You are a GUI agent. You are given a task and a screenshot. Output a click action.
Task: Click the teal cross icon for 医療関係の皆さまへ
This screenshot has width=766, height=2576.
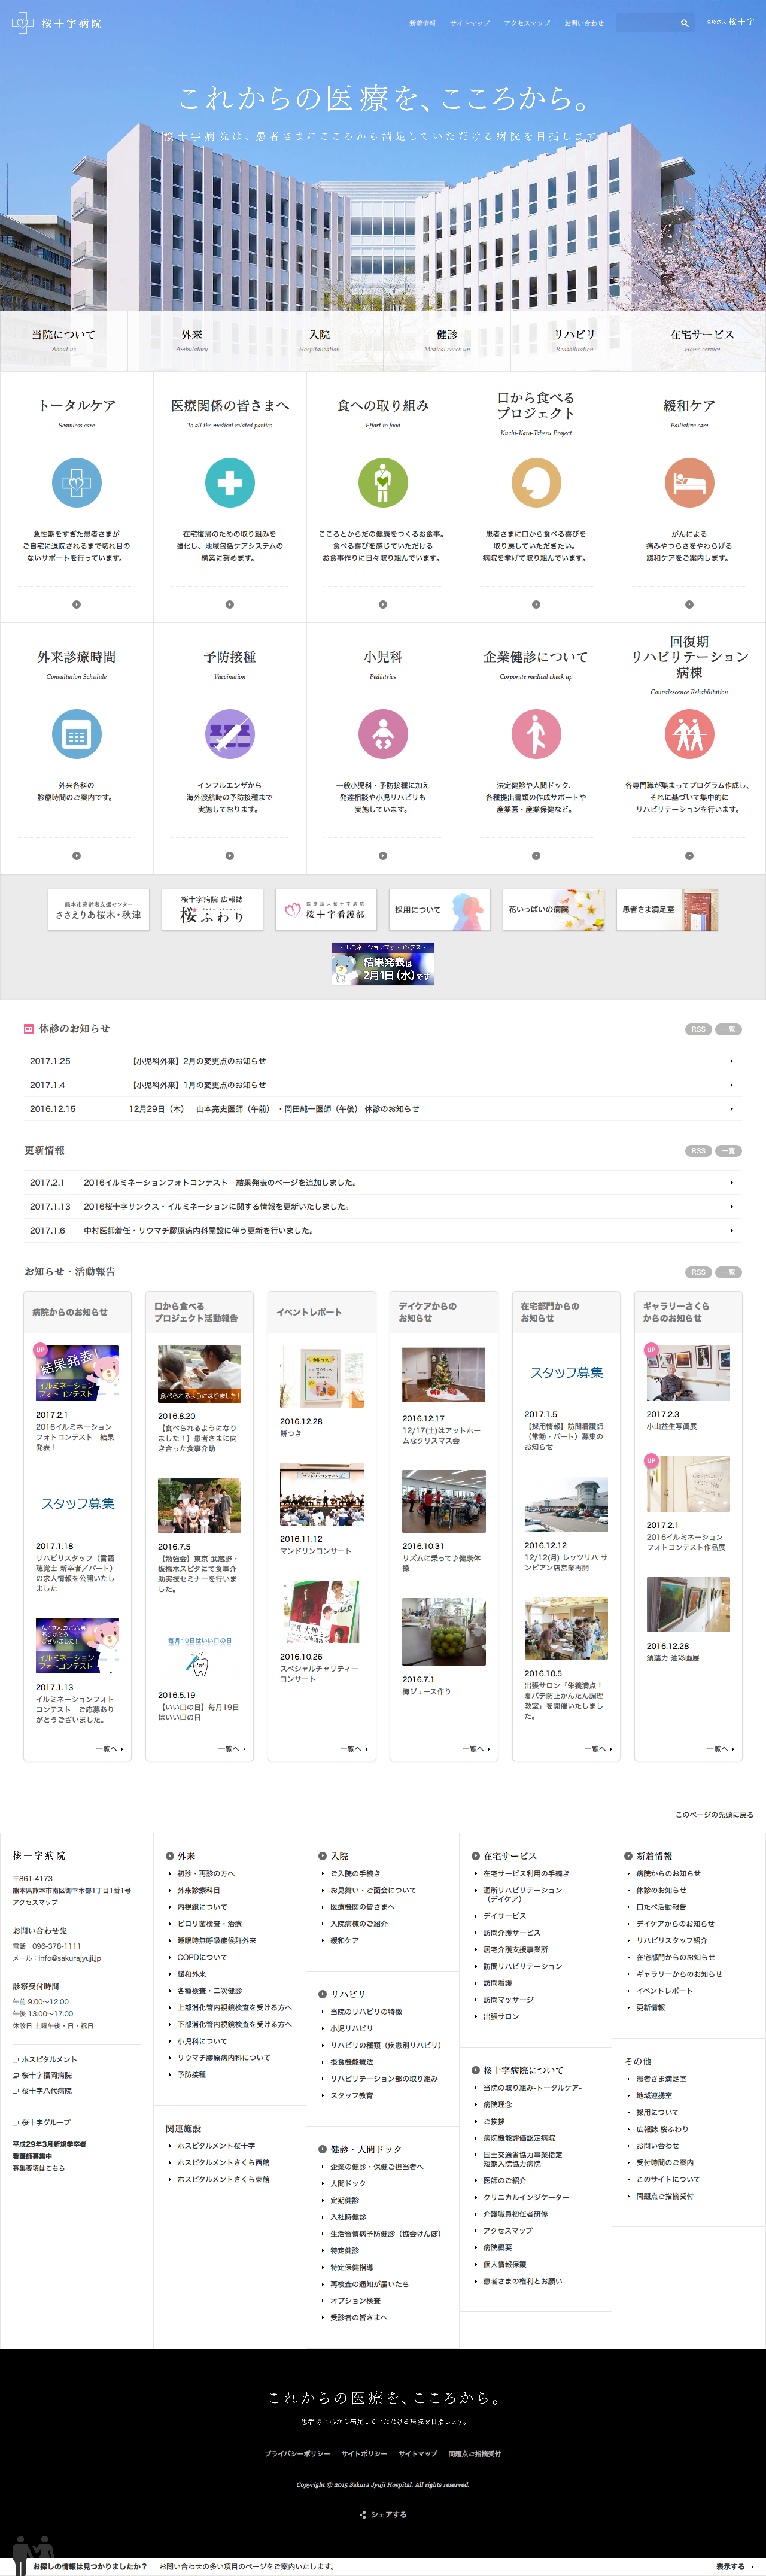[230, 483]
